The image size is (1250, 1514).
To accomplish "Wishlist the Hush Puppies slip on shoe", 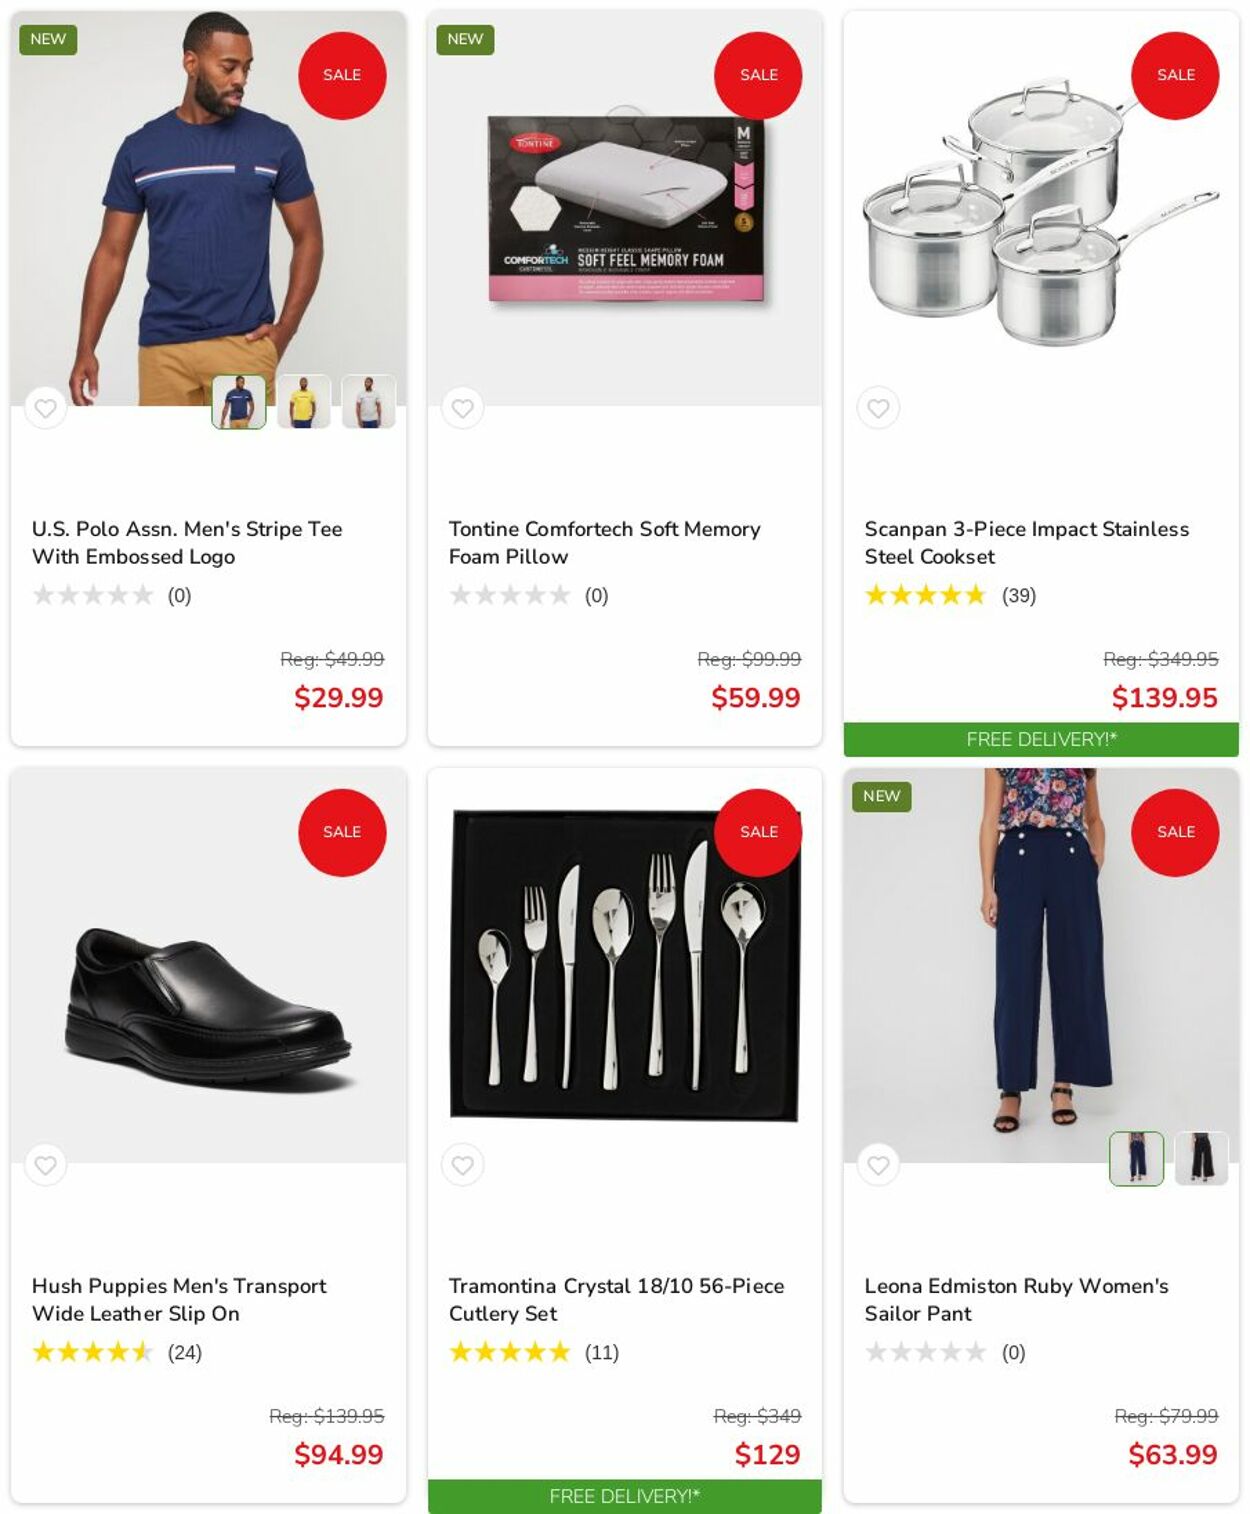I will click(46, 1165).
